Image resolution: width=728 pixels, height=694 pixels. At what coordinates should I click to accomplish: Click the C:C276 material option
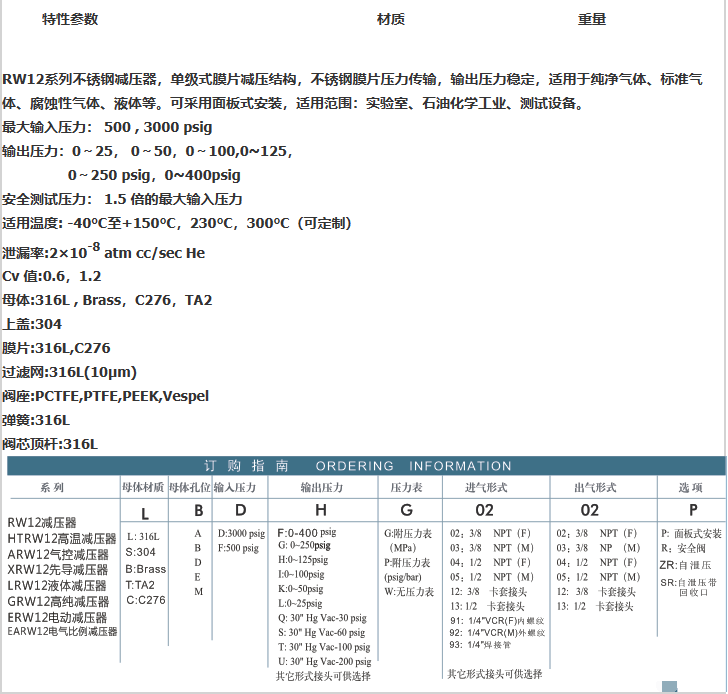coord(146,600)
